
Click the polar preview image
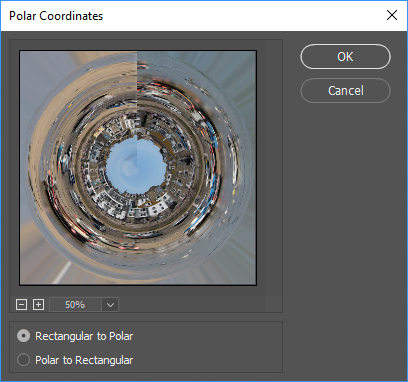[x=138, y=168]
